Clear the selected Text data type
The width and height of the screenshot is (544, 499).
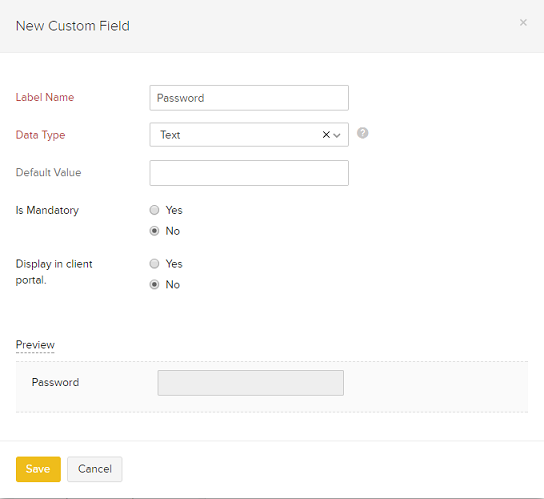(326, 135)
